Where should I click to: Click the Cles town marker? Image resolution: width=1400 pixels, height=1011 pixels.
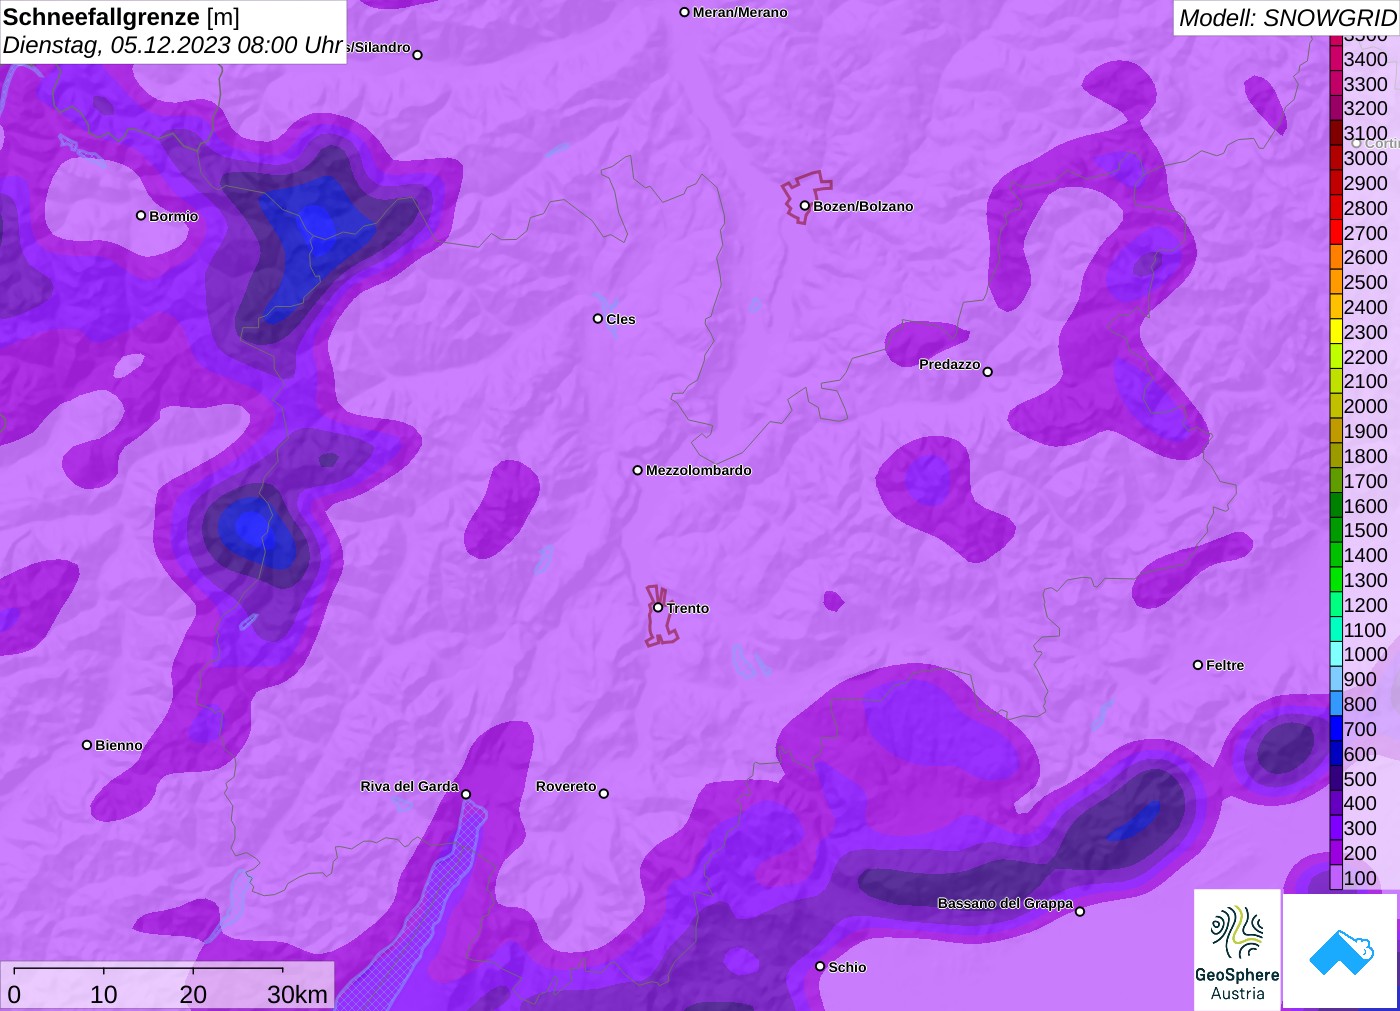(598, 319)
